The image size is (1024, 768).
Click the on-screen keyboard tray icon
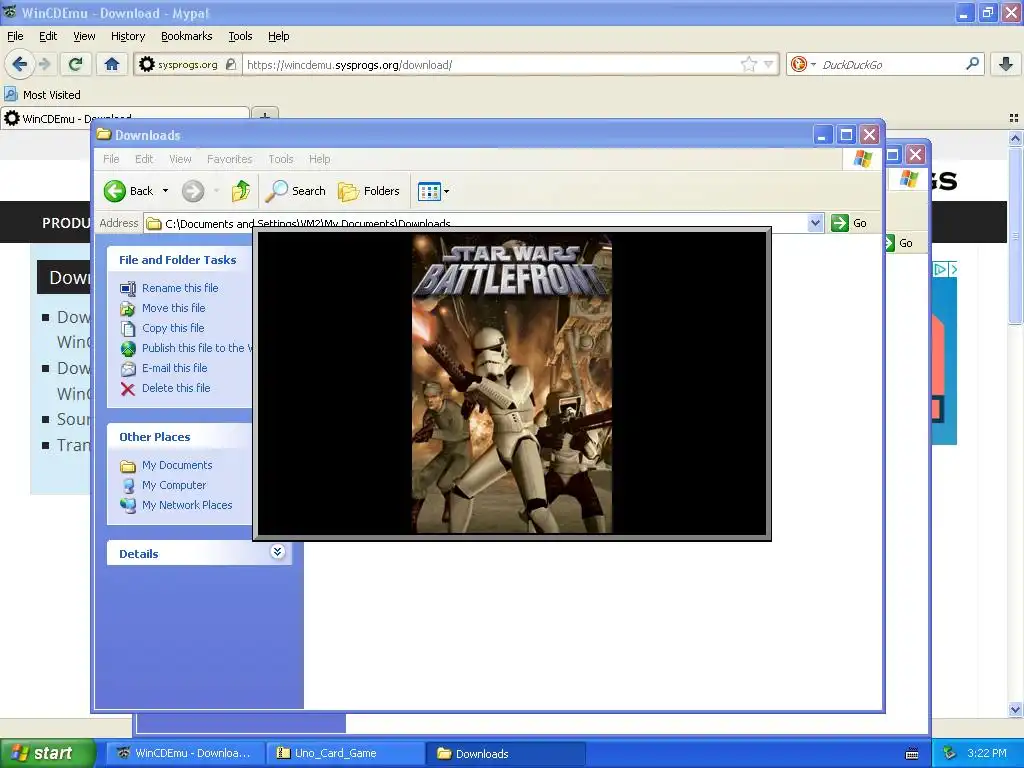tap(912, 754)
